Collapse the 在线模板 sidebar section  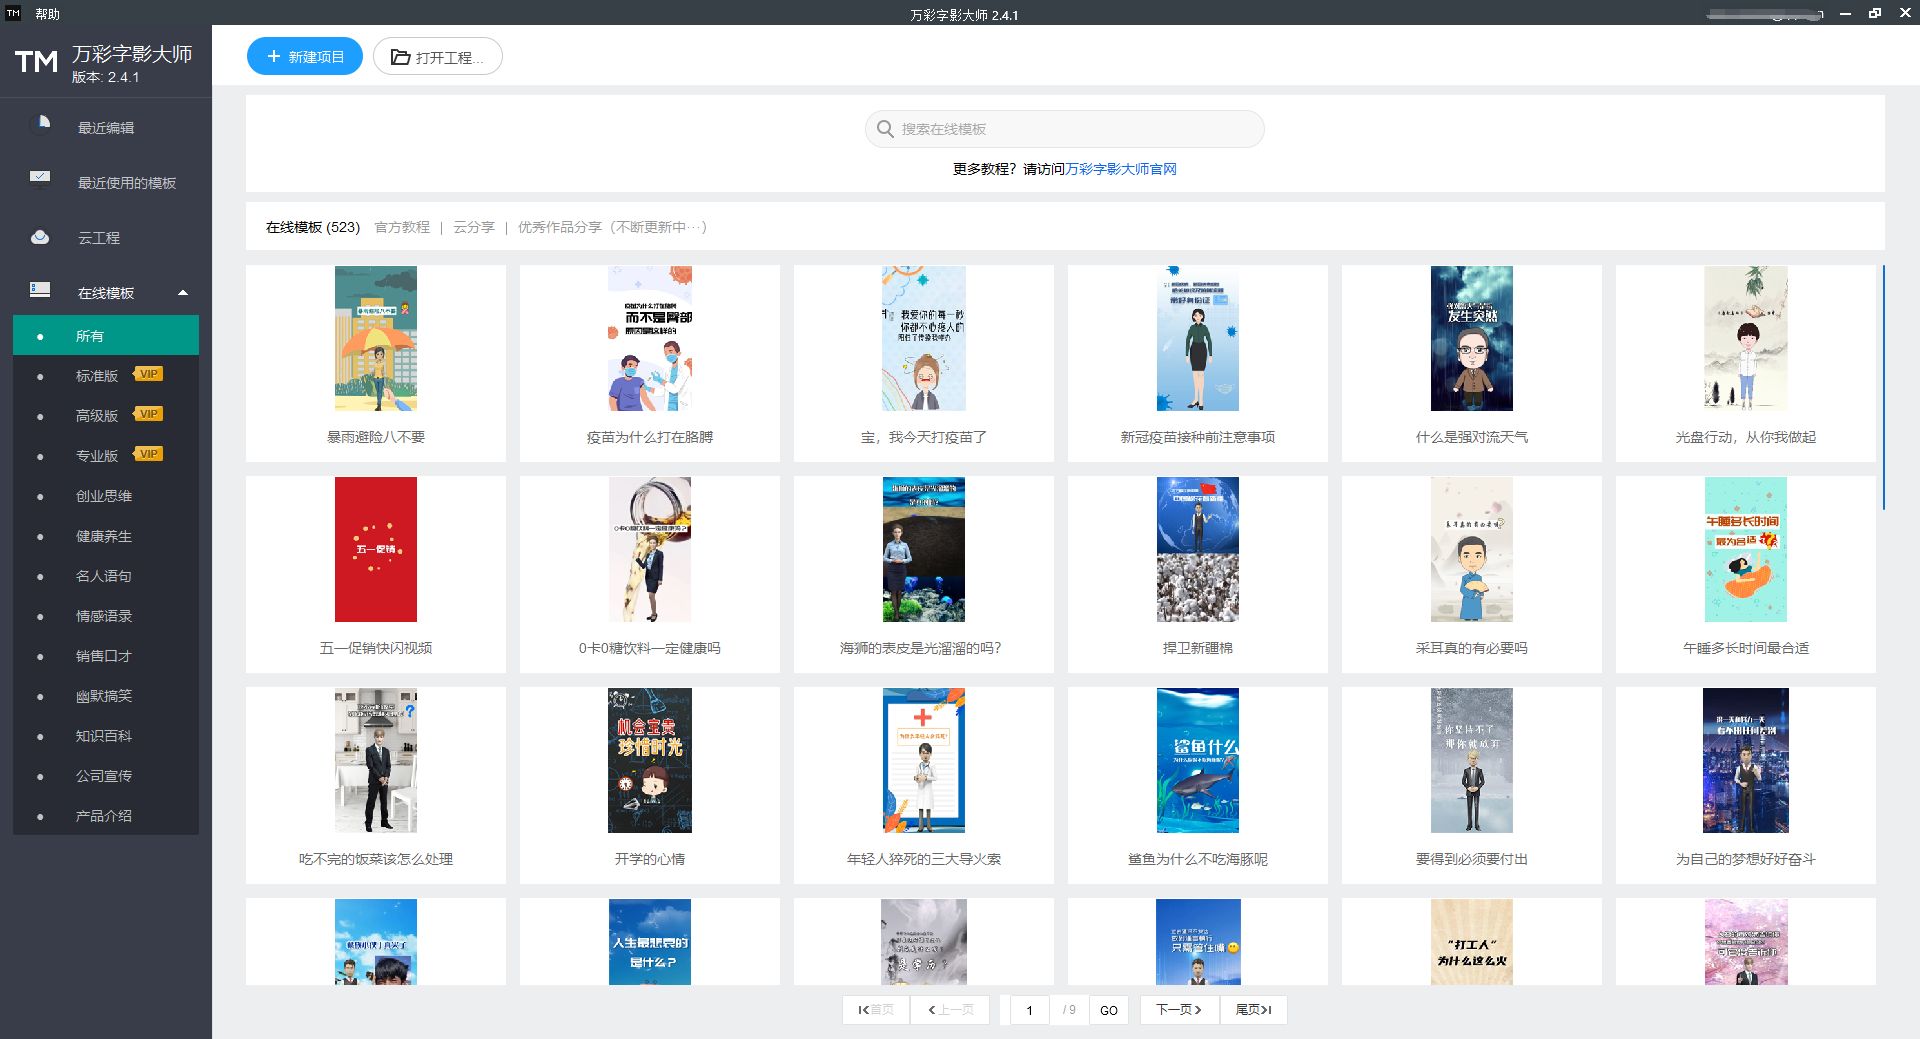[x=183, y=293]
